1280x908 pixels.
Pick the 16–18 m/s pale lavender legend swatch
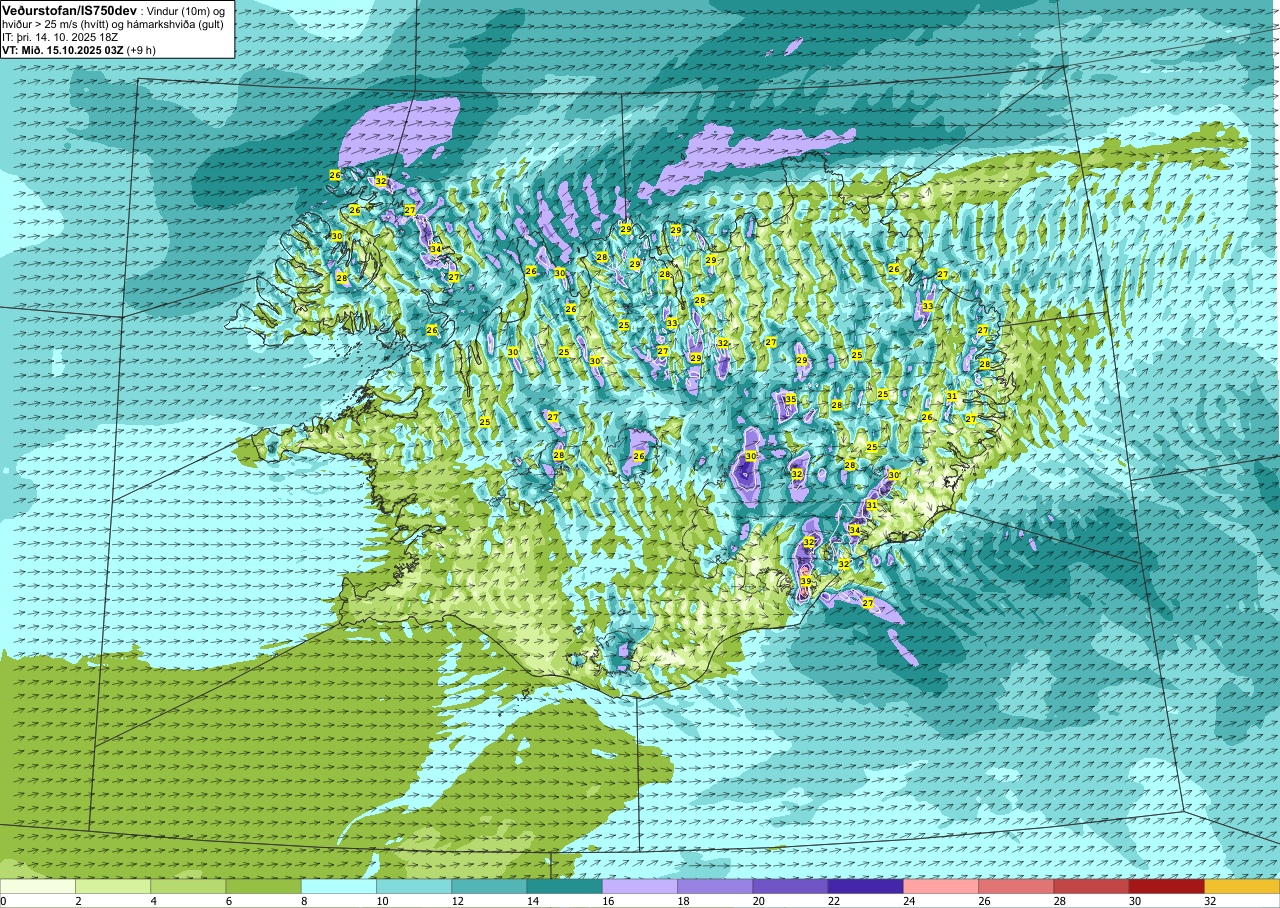[640, 886]
